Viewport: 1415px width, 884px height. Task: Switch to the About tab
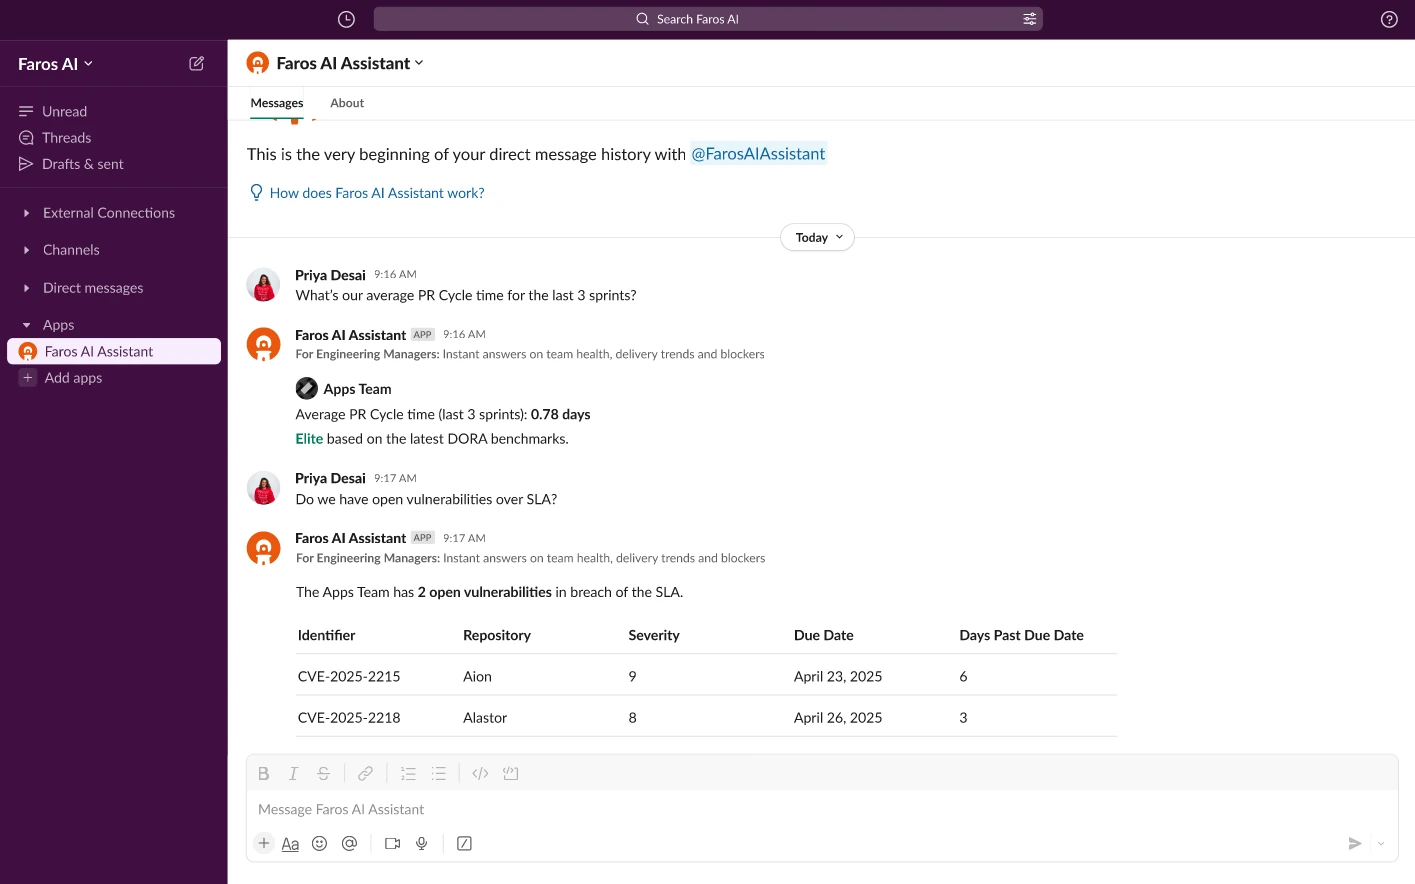click(346, 102)
